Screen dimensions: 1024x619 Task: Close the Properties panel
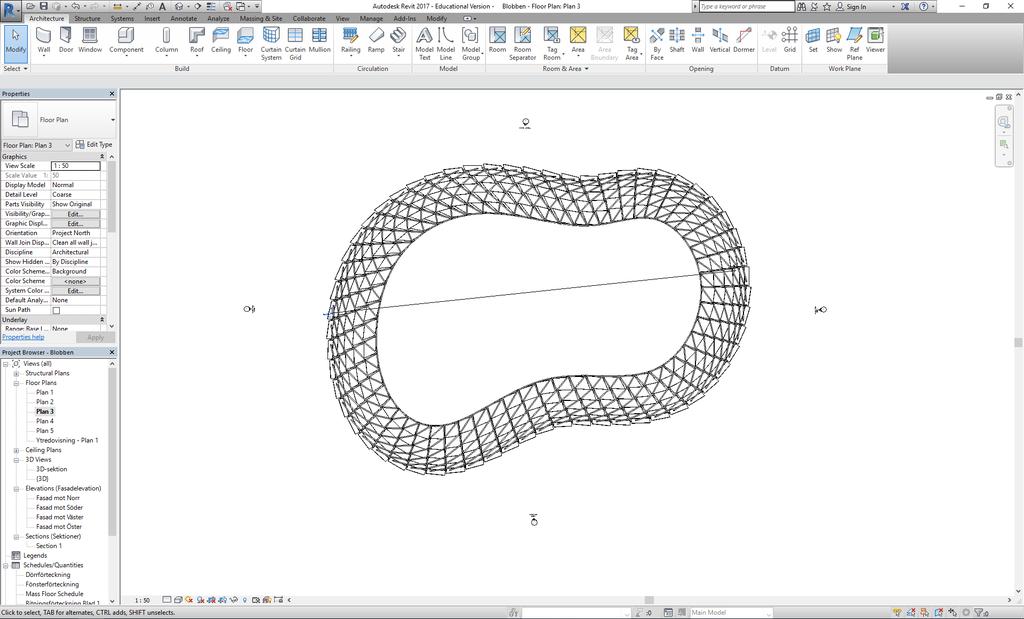coord(112,94)
